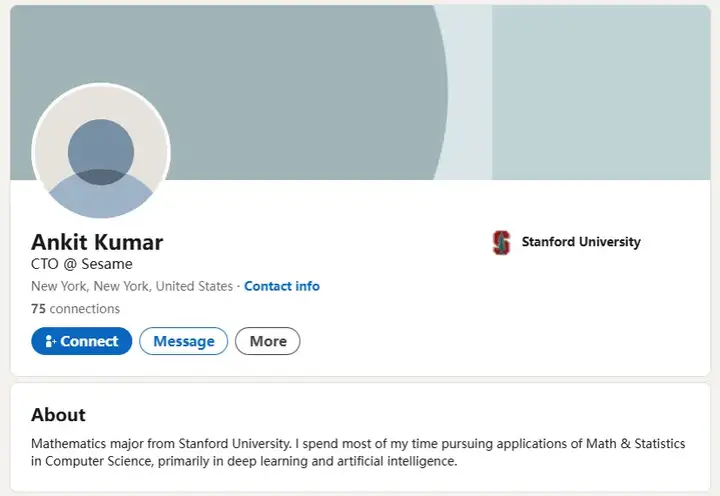Open the Message button

184,341
